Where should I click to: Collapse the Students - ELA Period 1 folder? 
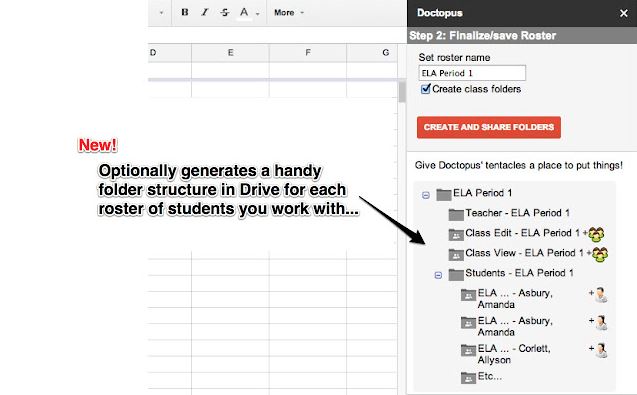click(438, 276)
